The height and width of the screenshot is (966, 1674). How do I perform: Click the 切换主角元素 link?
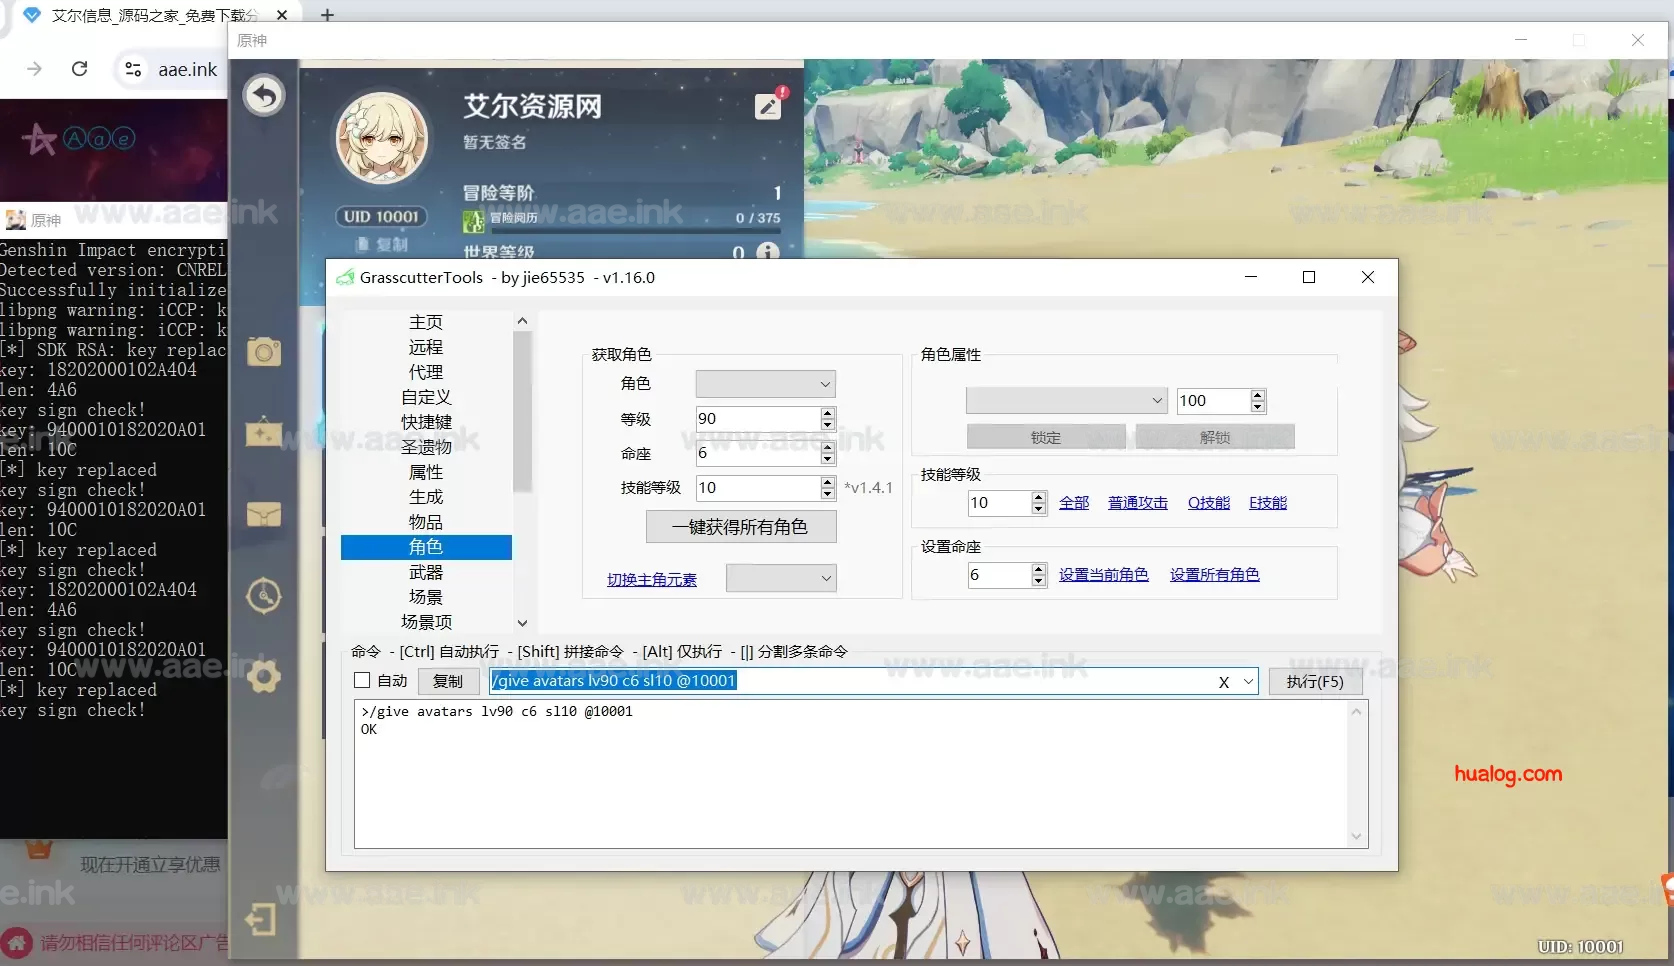coord(652,580)
